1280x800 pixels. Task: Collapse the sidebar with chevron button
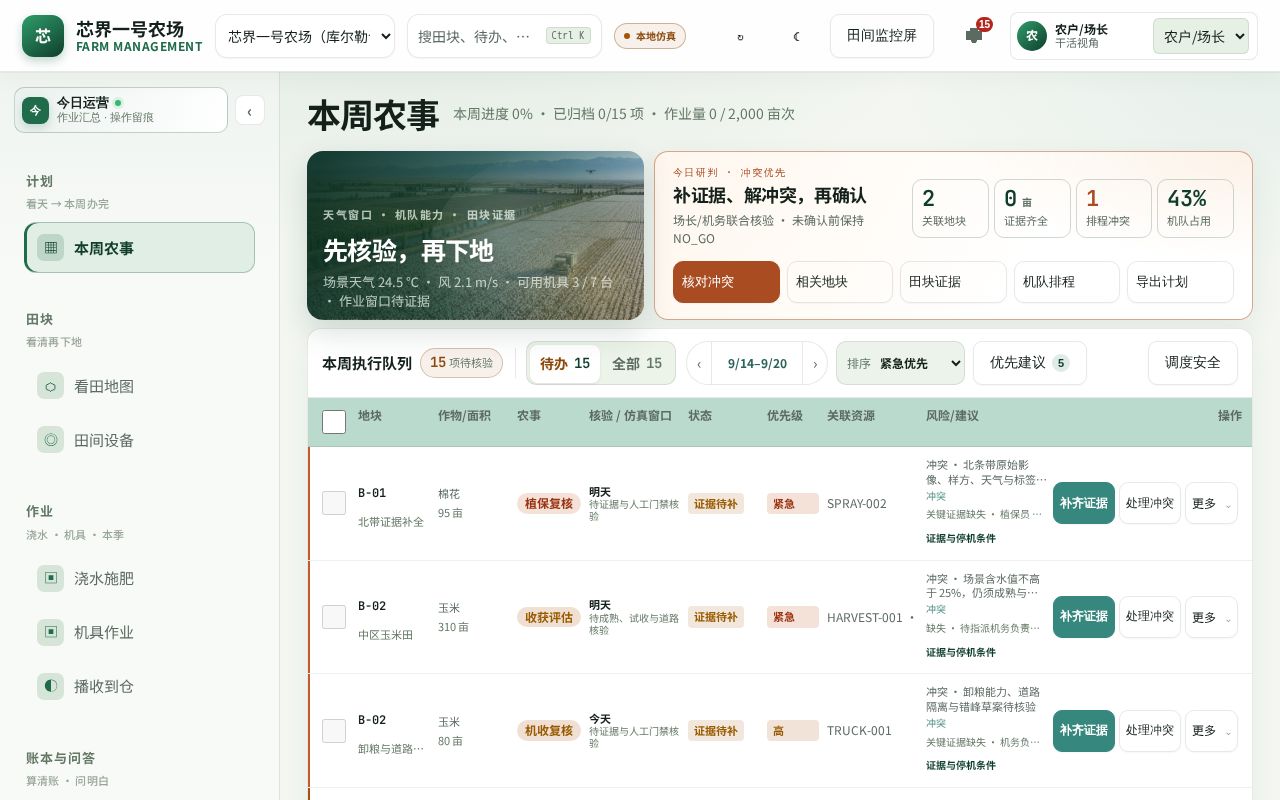pyautogui.click(x=250, y=110)
